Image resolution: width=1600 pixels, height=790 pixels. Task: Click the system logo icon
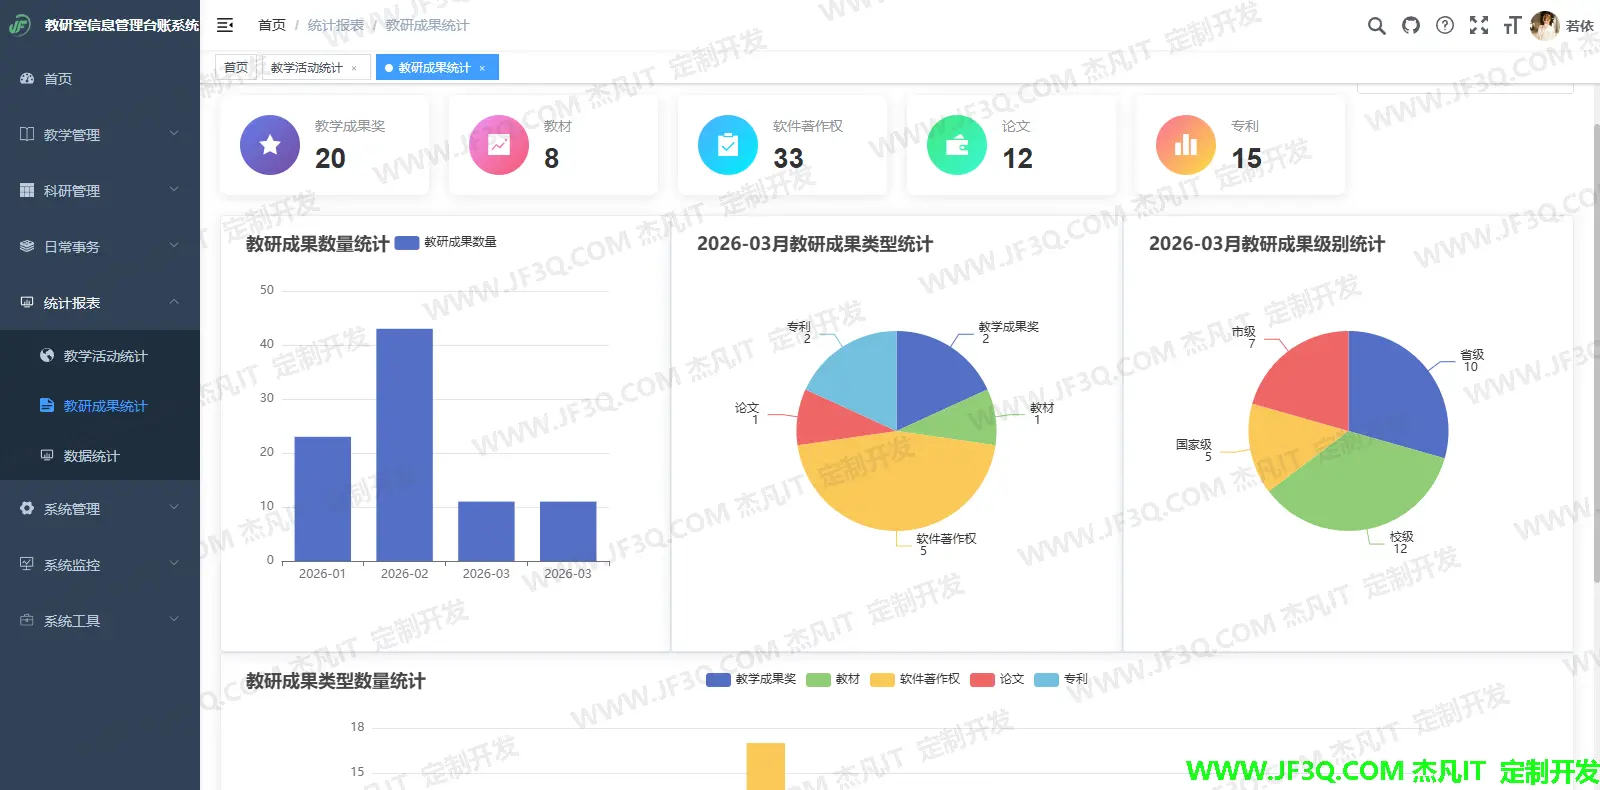click(x=19, y=25)
